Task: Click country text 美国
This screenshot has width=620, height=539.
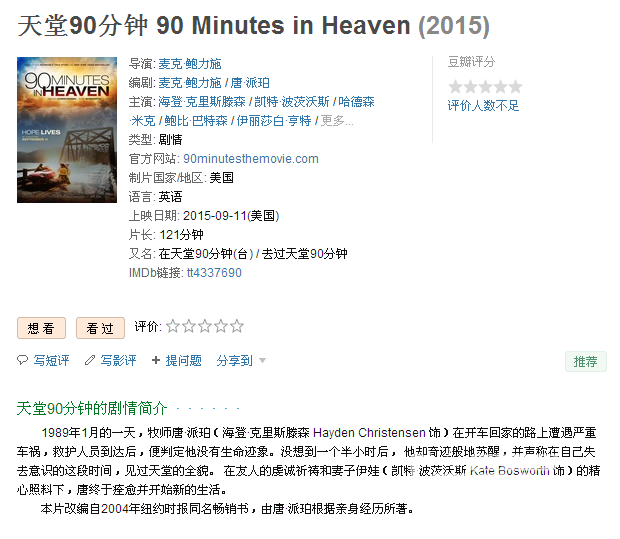Action: [221, 178]
